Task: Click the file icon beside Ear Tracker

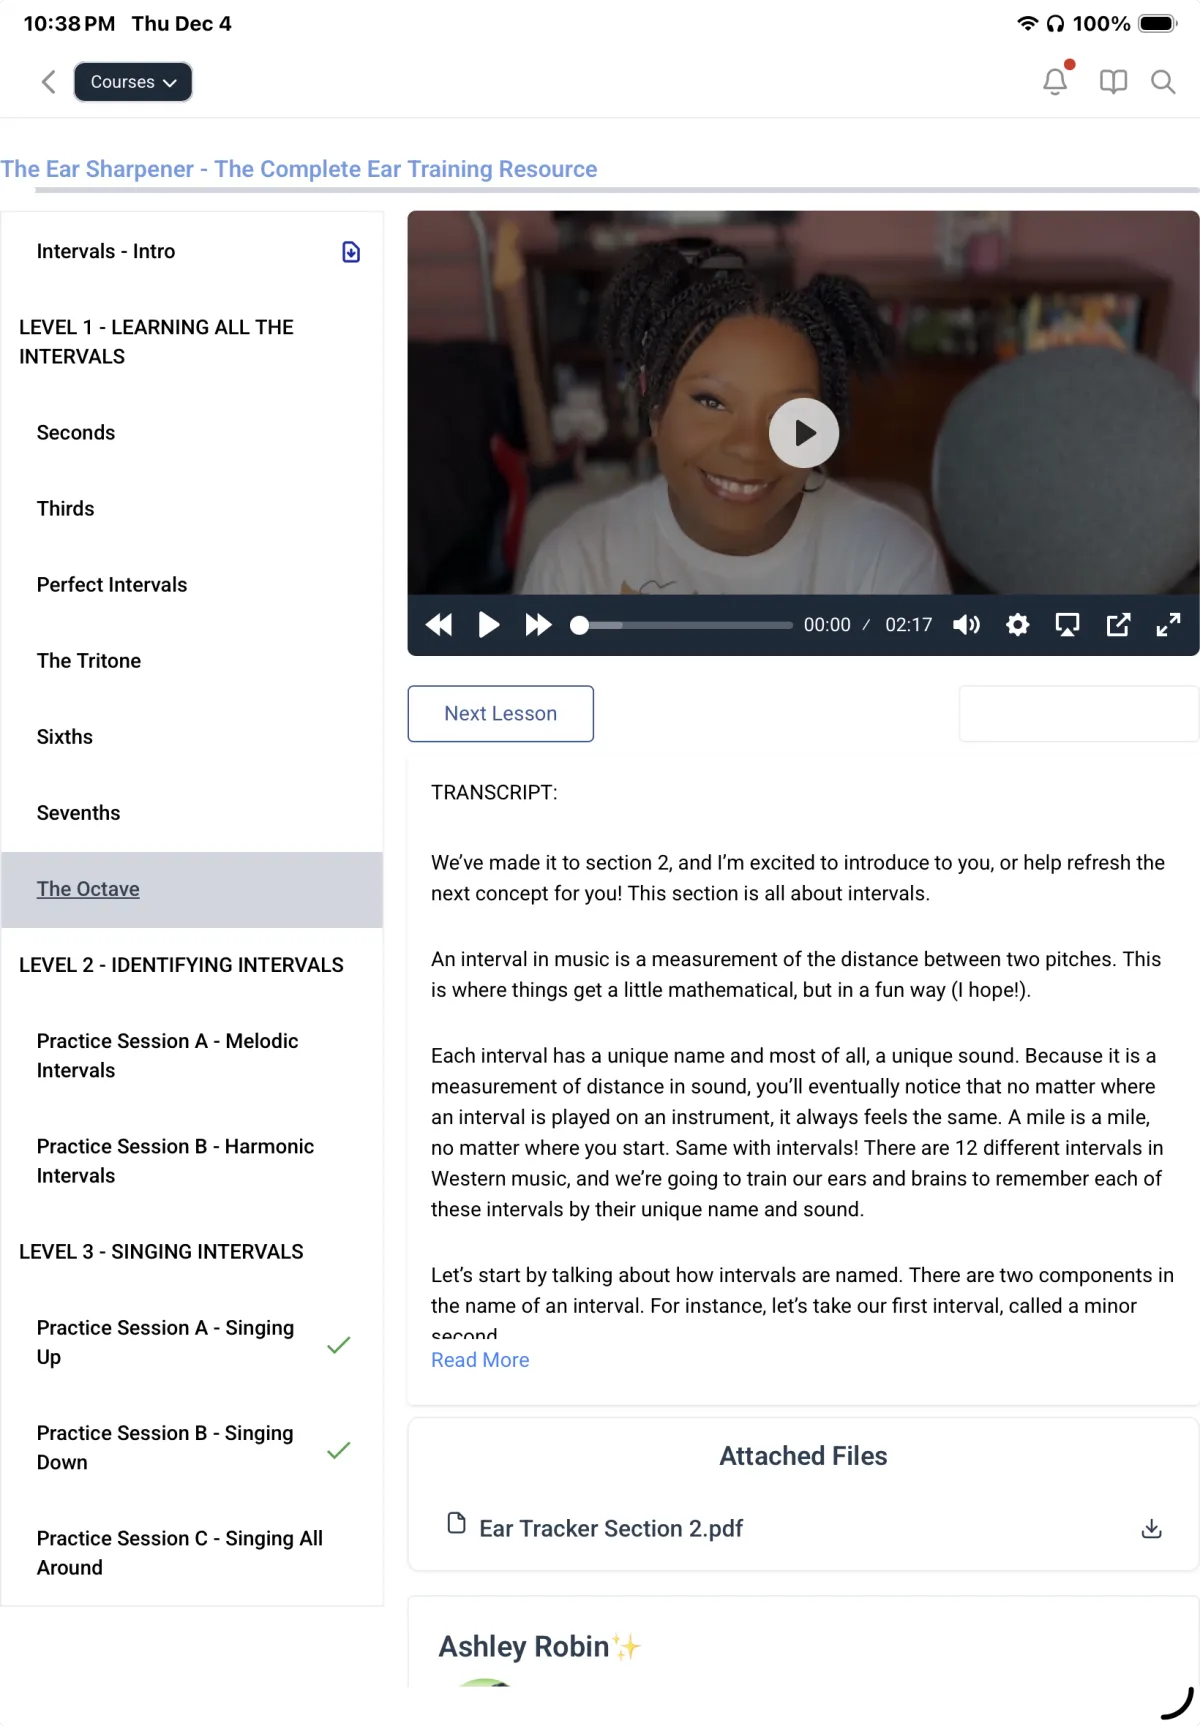Action: [x=457, y=1523]
